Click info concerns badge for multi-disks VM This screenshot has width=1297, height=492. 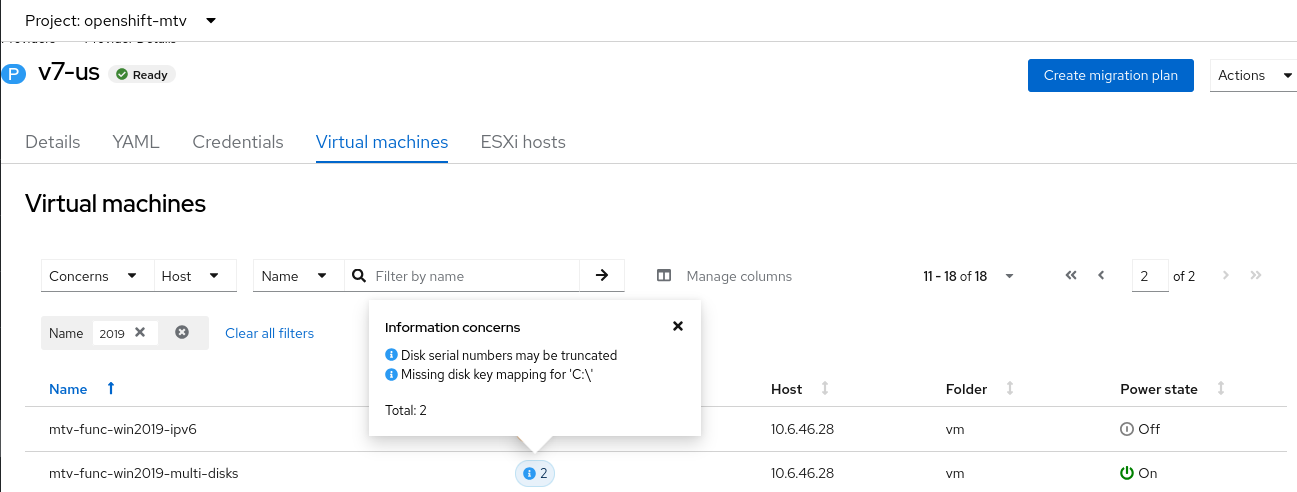pyautogui.click(x=535, y=473)
